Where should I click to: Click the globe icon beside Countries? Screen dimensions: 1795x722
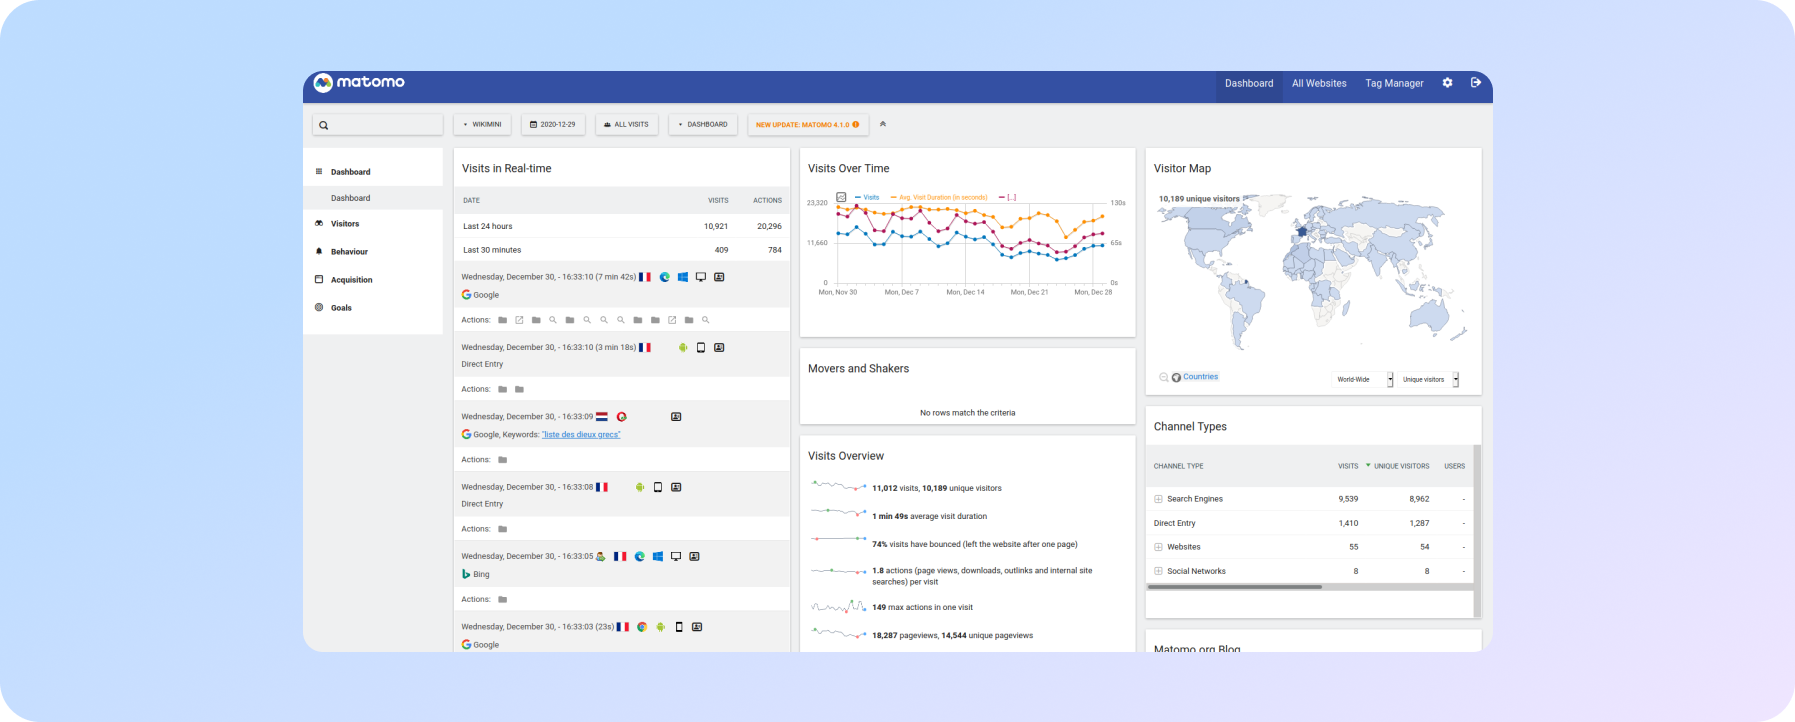1176,377
